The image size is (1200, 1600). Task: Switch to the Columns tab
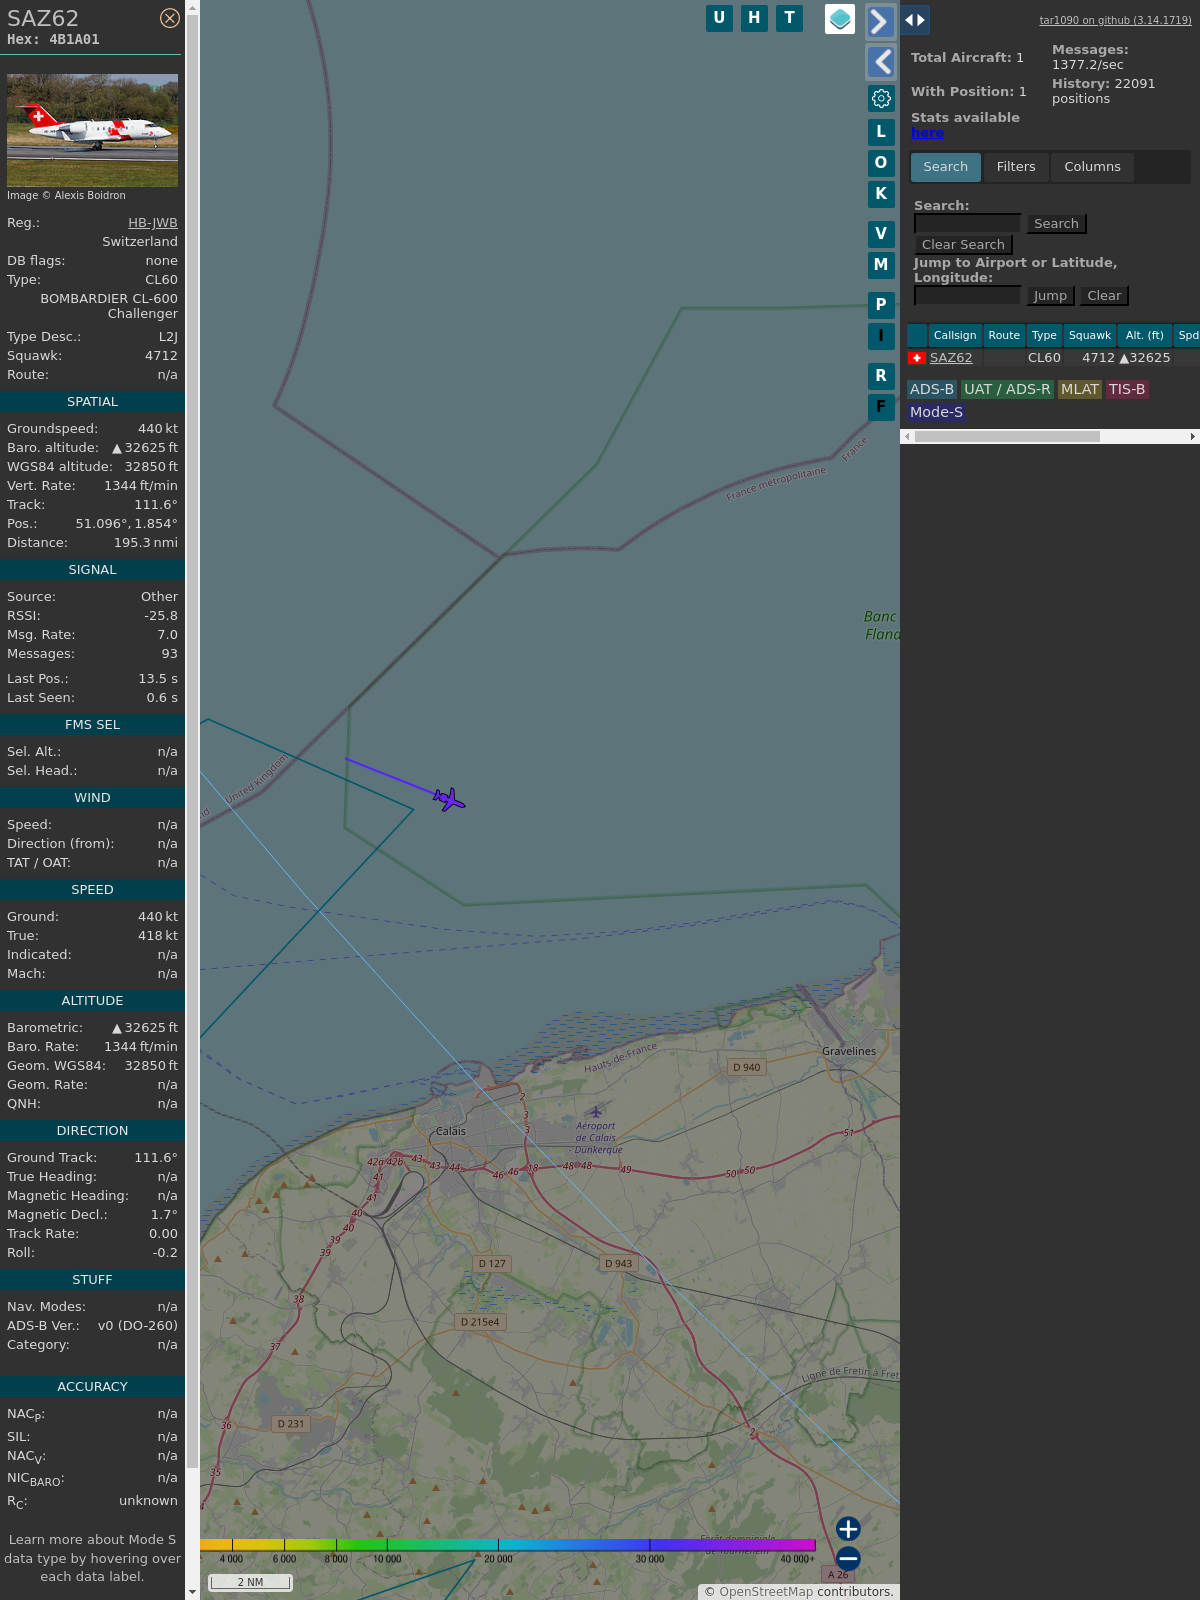pyautogui.click(x=1092, y=167)
